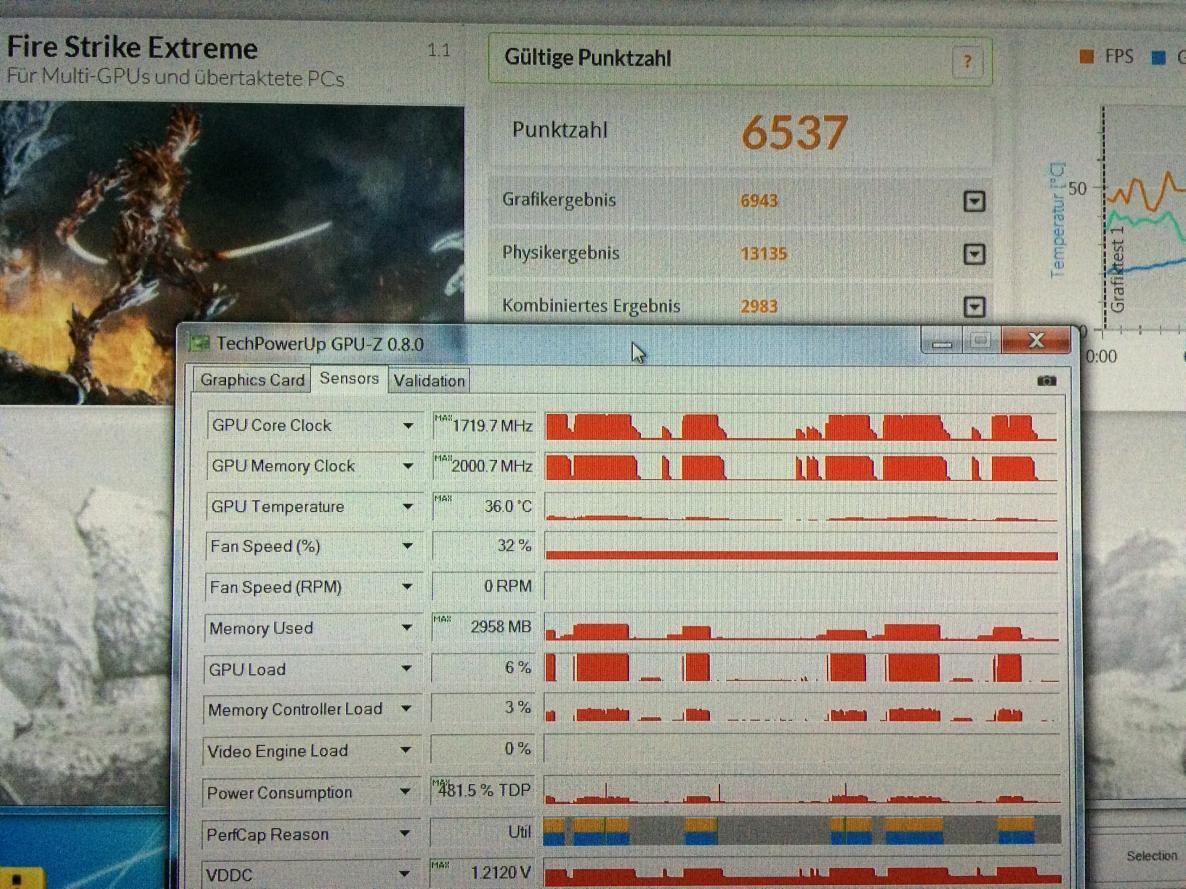1186x889 pixels.
Task: Click the Gültige Punktzahl banner text
Action: point(588,58)
